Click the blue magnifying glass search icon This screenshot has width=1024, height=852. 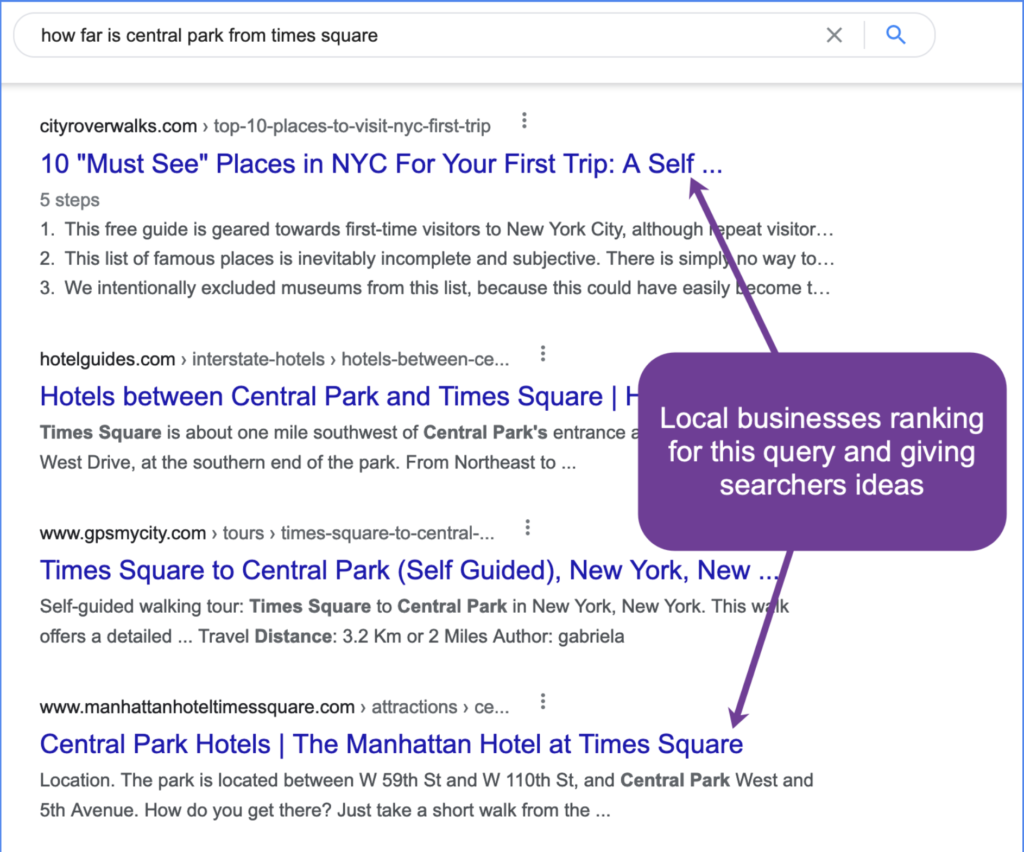click(896, 34)
